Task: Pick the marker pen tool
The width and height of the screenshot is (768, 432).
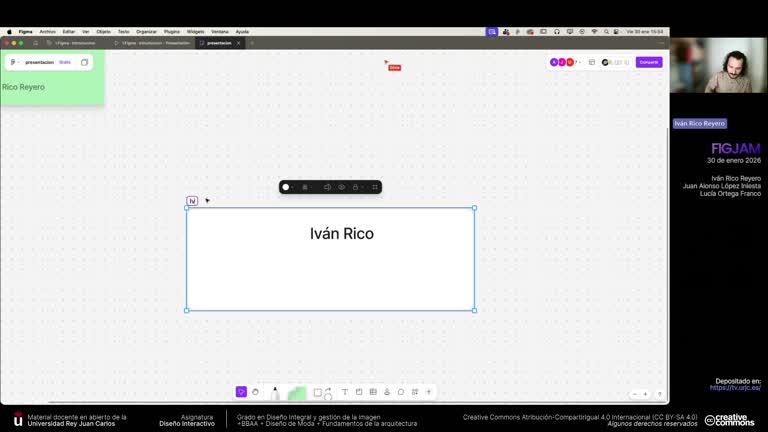Action: pyautogui.click(x=275, y=392)
